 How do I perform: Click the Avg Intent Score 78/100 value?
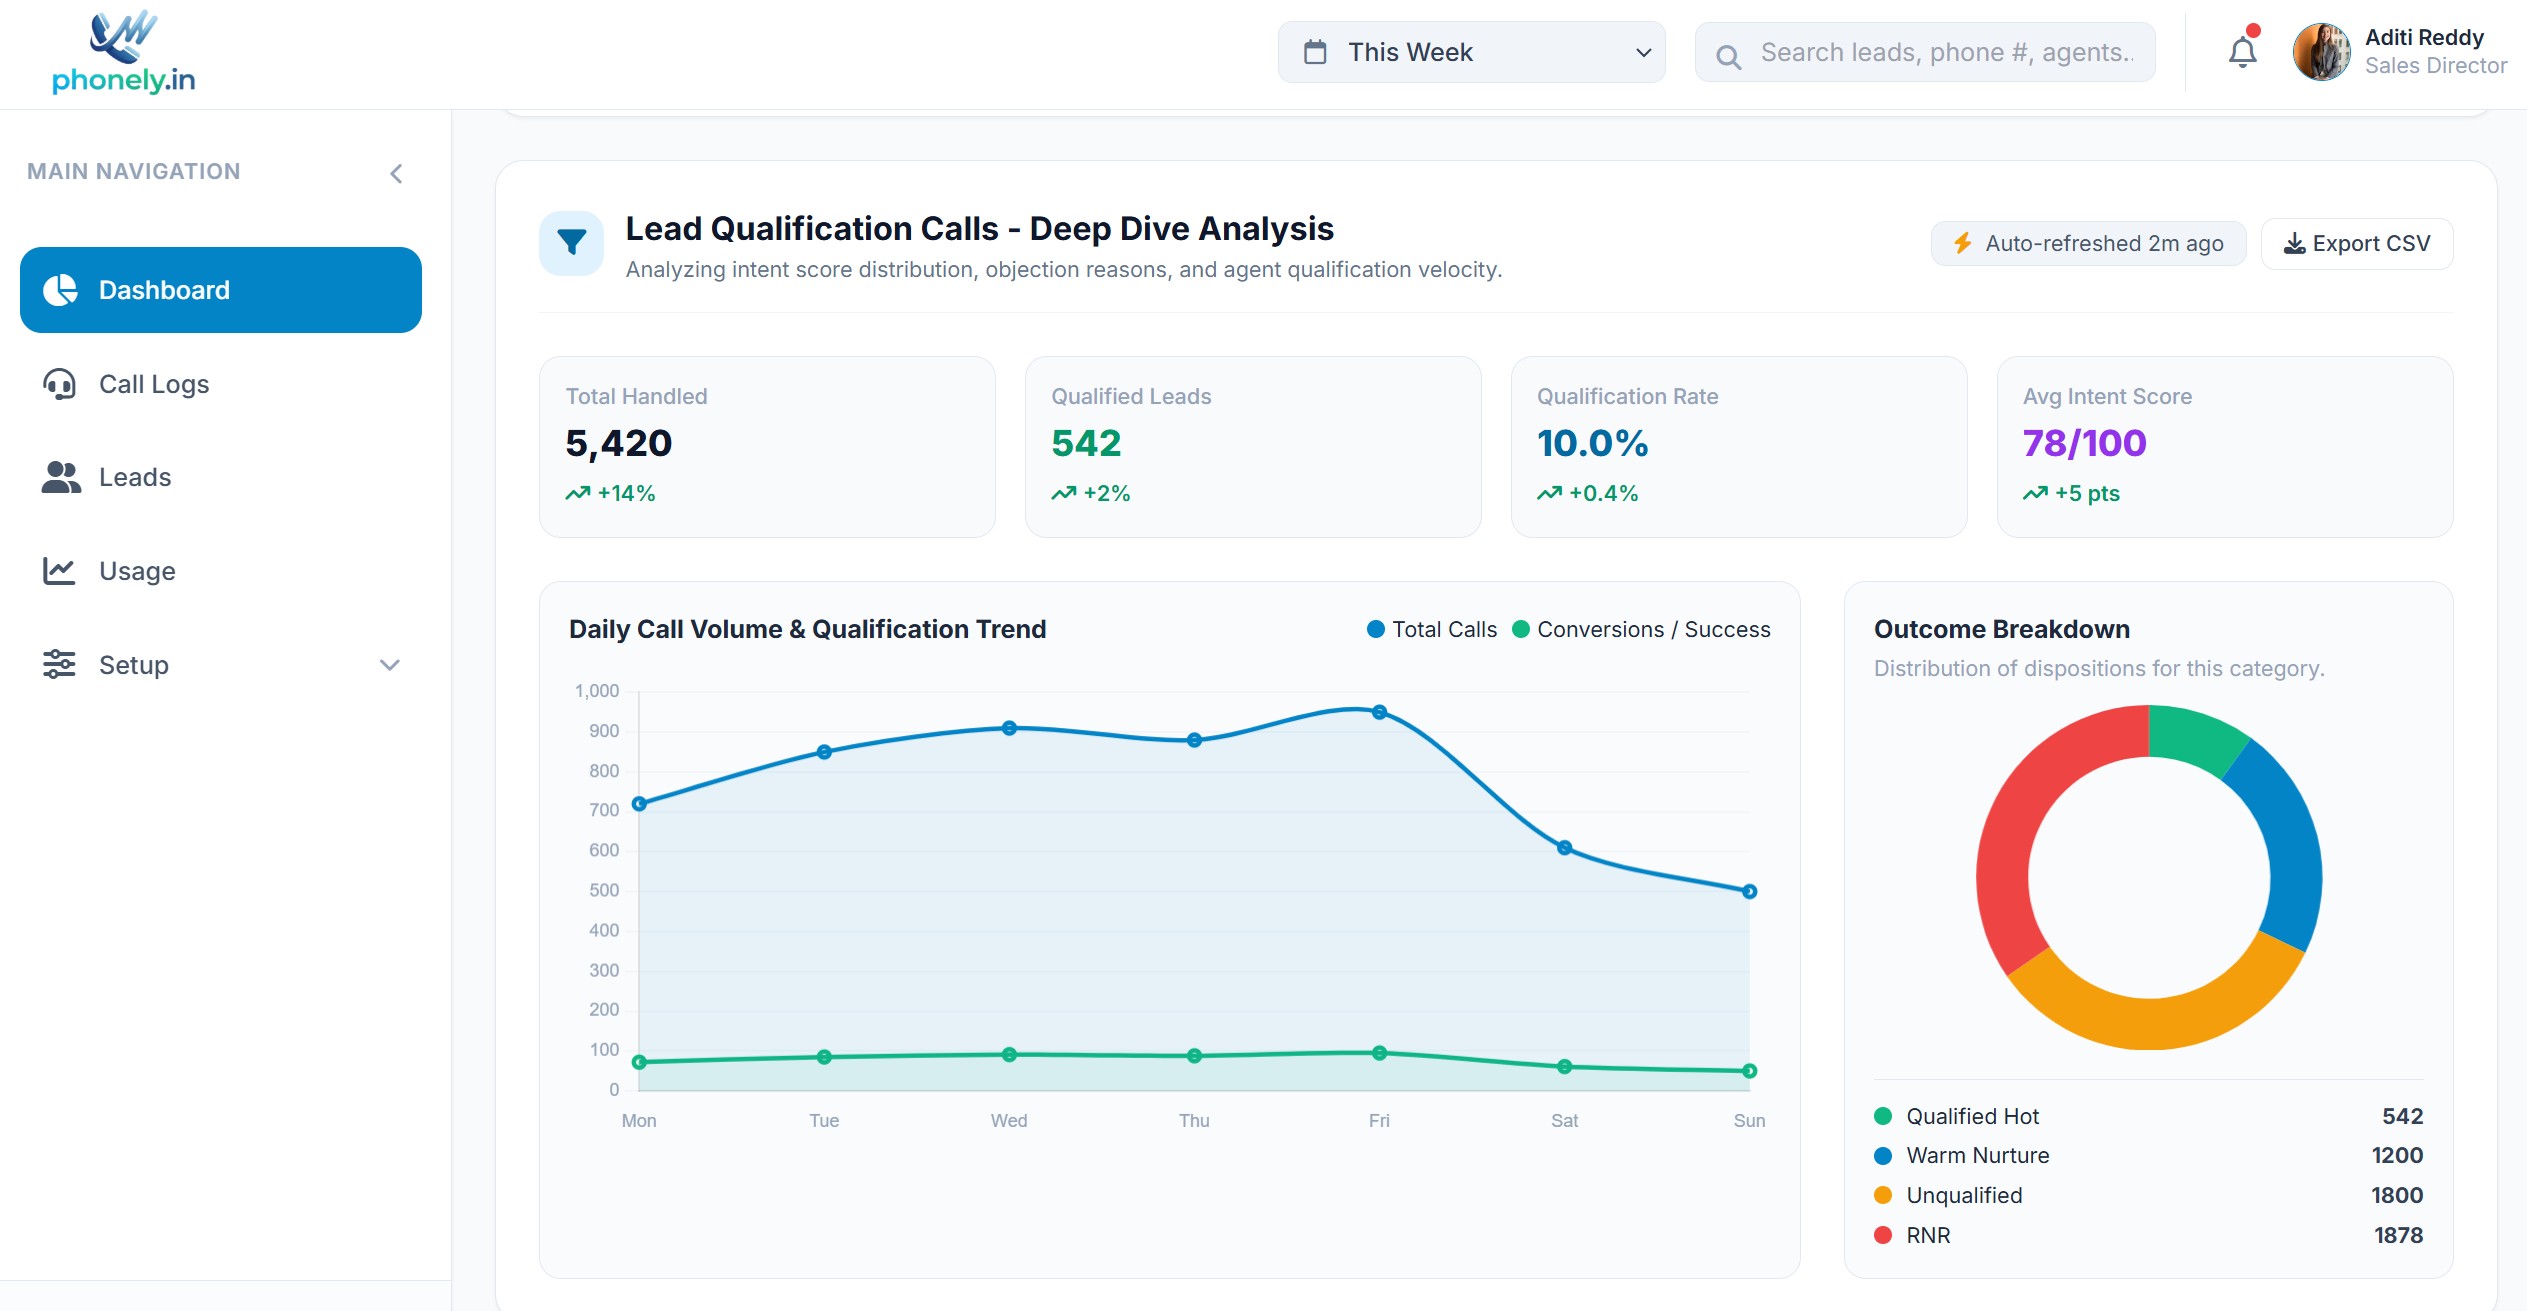pyautogui.click(x=2084, y=443)
